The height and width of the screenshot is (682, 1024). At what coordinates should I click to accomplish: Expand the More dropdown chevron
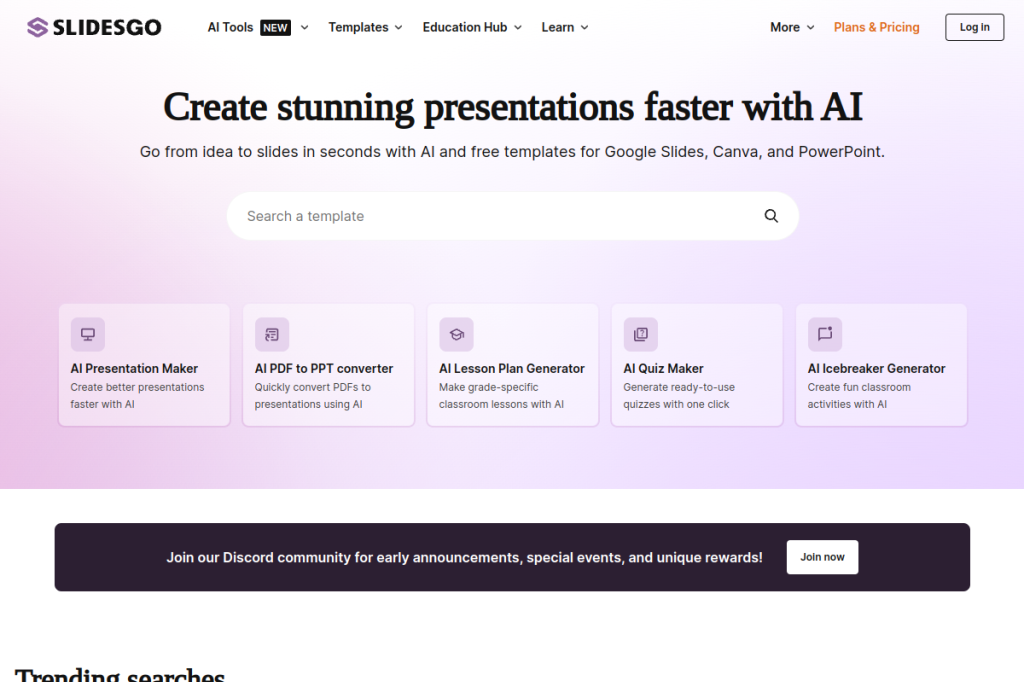(x=810, y=27)
